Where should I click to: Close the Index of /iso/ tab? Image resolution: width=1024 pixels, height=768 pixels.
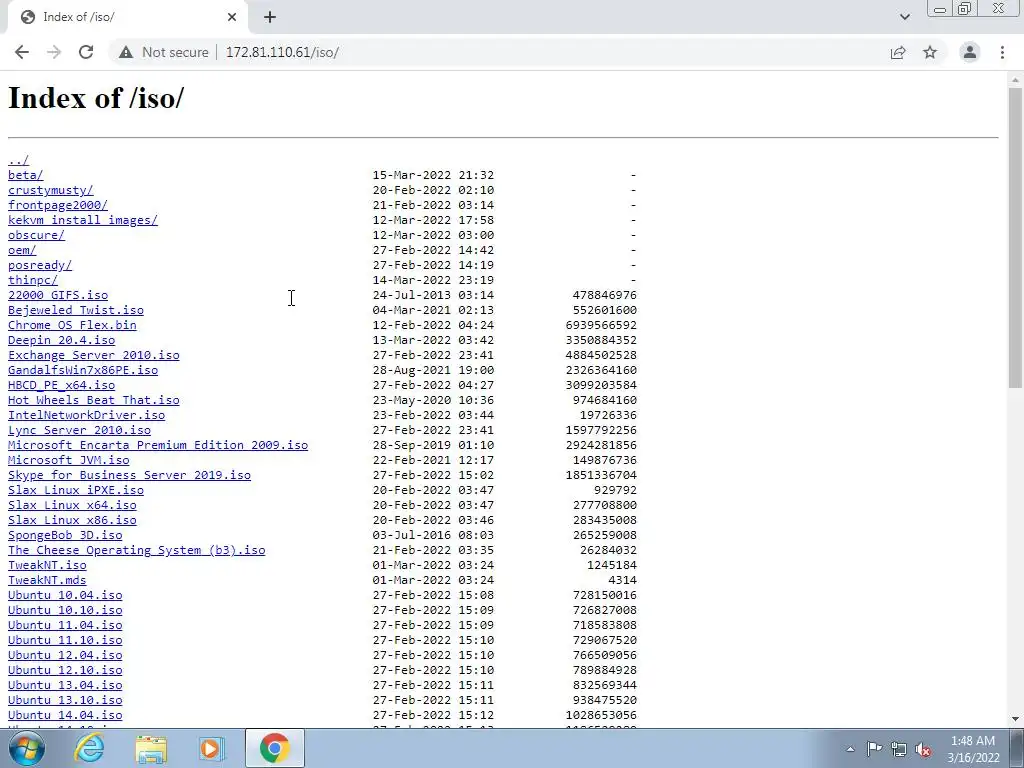(x=232, y=17)
